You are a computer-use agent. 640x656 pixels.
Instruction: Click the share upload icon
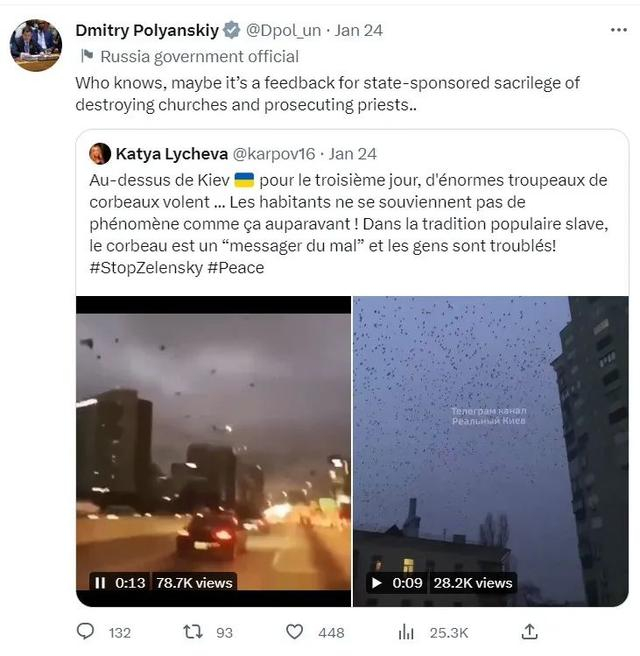pyautogui.click(x=529, y=632)
